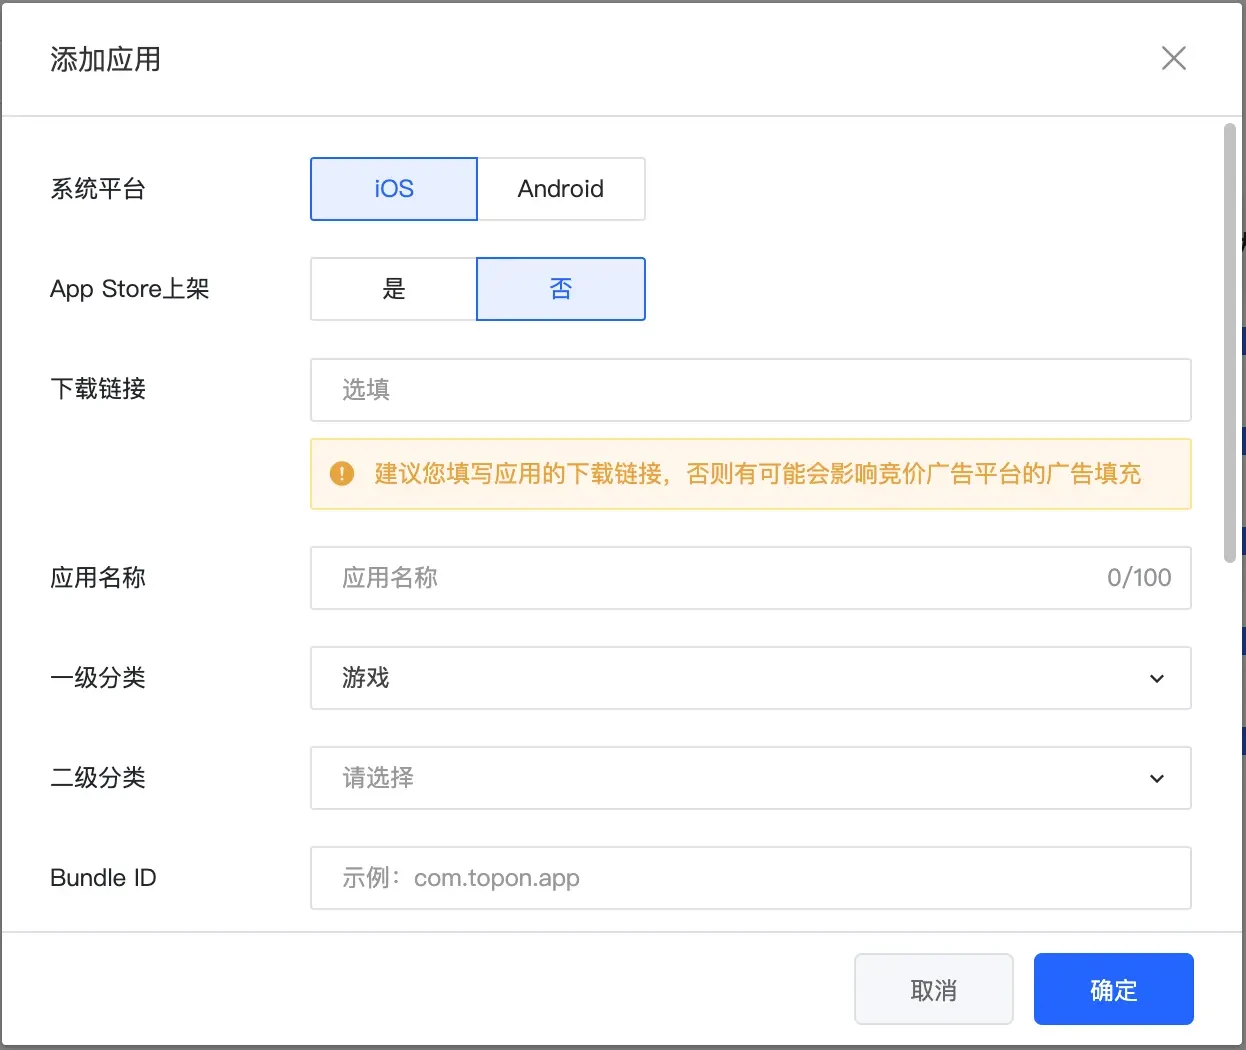Click the chevron icon on 一级分类 field
The height and width of the screenshot is (1050, 1246).
(x=1157, y=678)
